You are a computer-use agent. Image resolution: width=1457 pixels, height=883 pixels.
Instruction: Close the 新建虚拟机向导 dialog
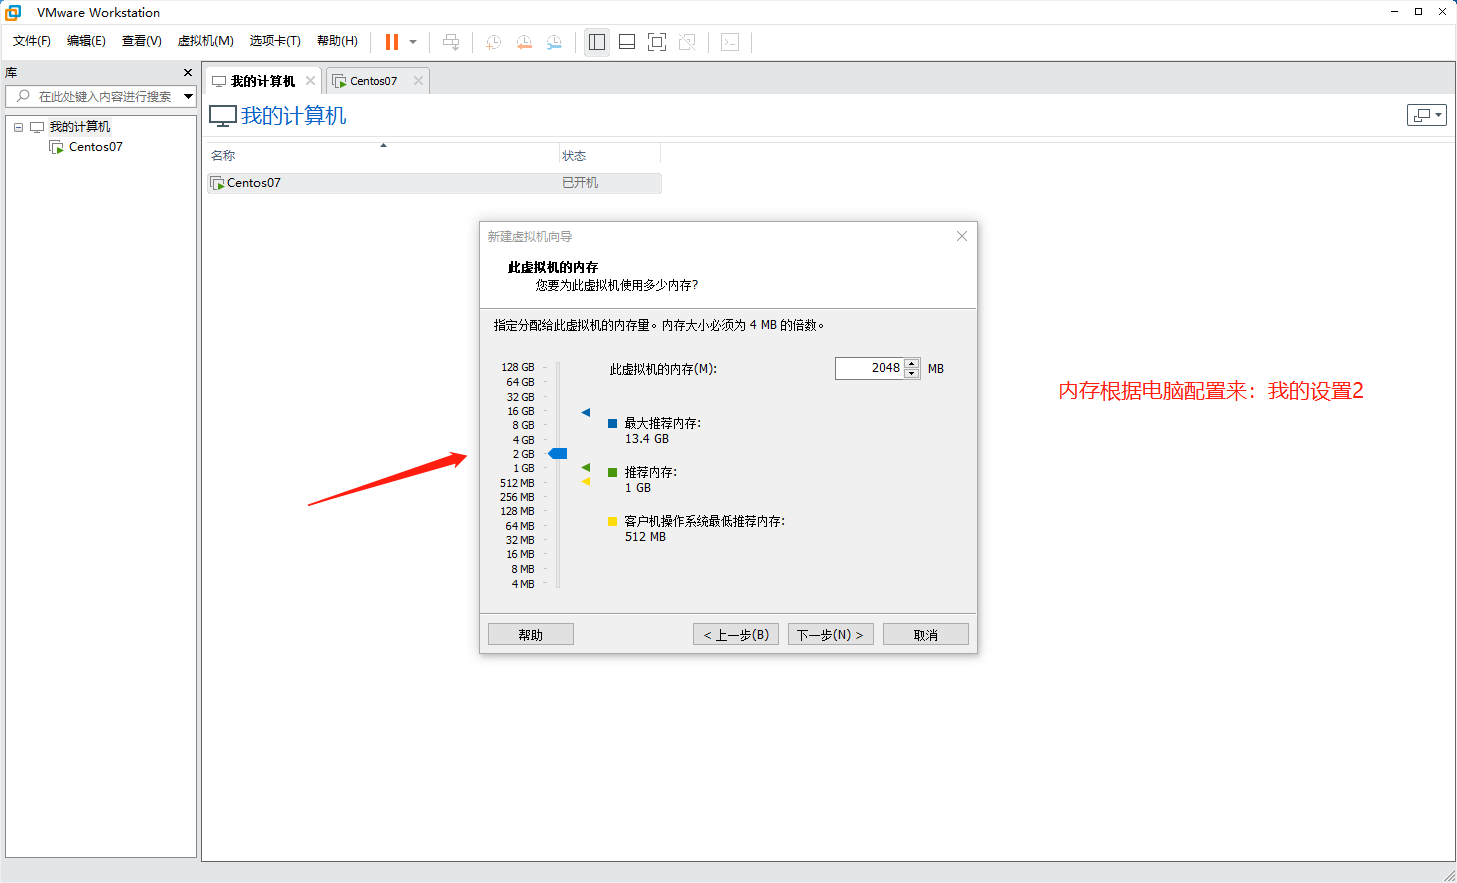962,236
